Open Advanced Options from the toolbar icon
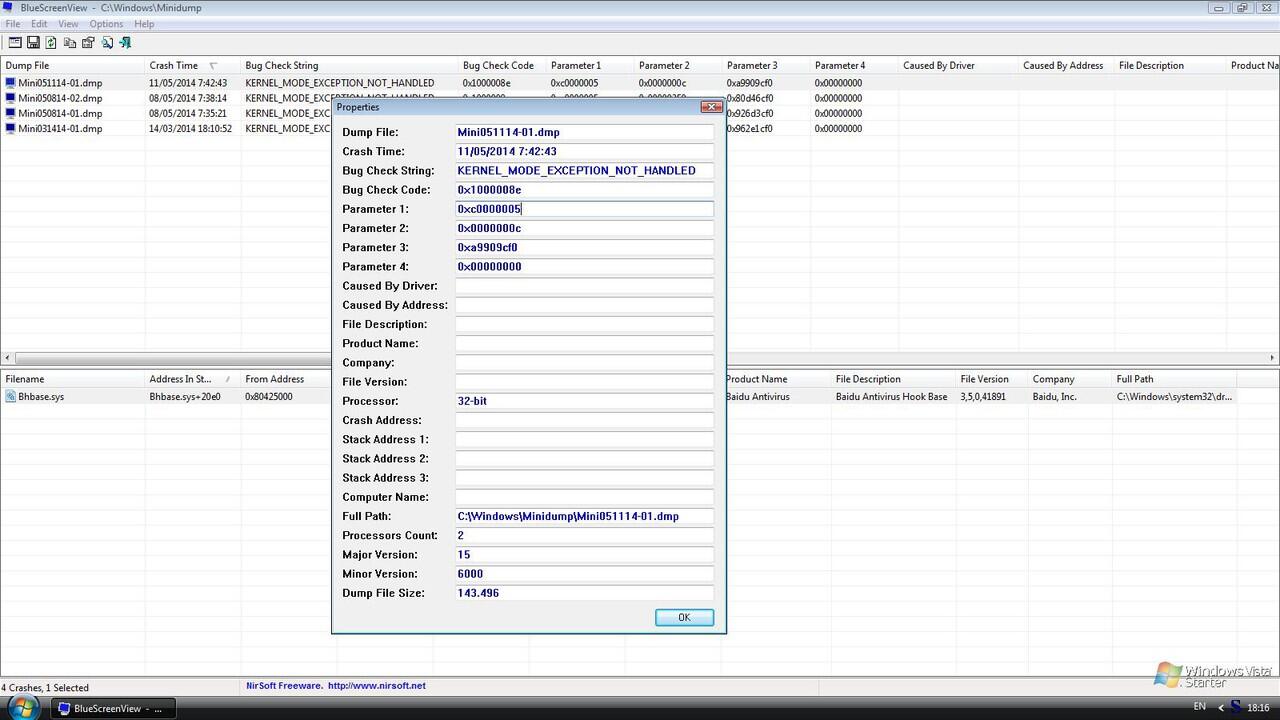 [15, 42]
